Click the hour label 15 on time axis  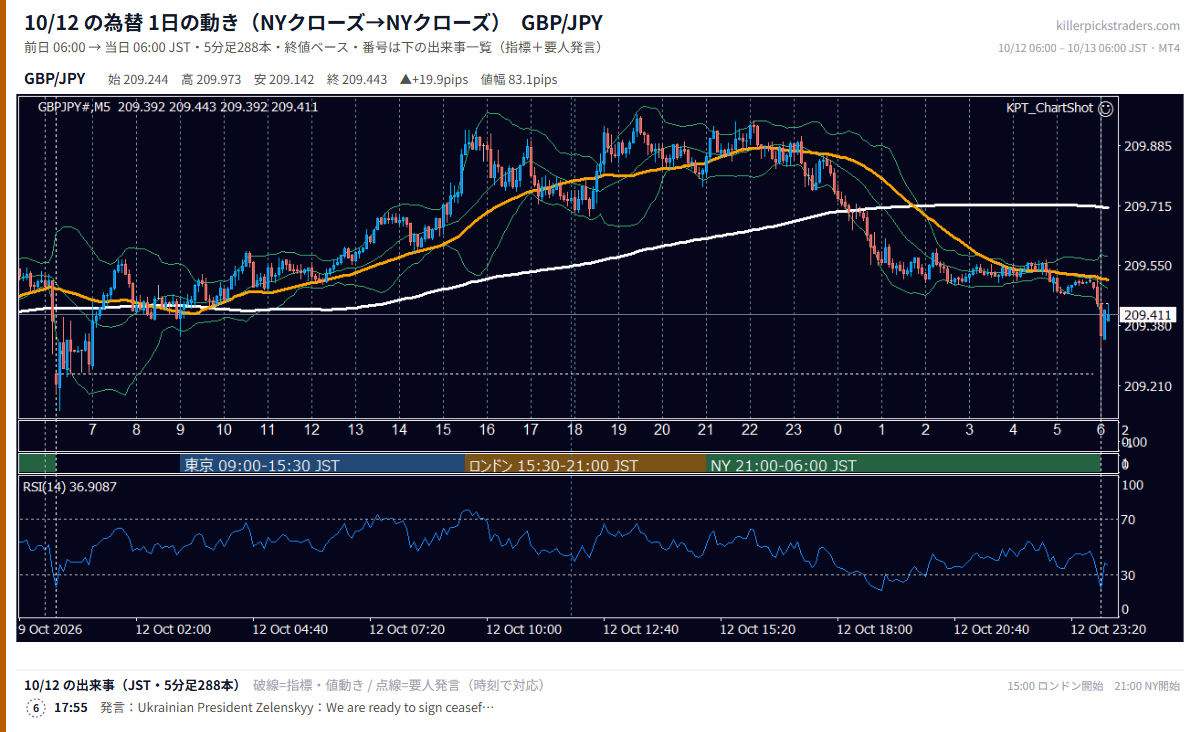coord(443,429)
